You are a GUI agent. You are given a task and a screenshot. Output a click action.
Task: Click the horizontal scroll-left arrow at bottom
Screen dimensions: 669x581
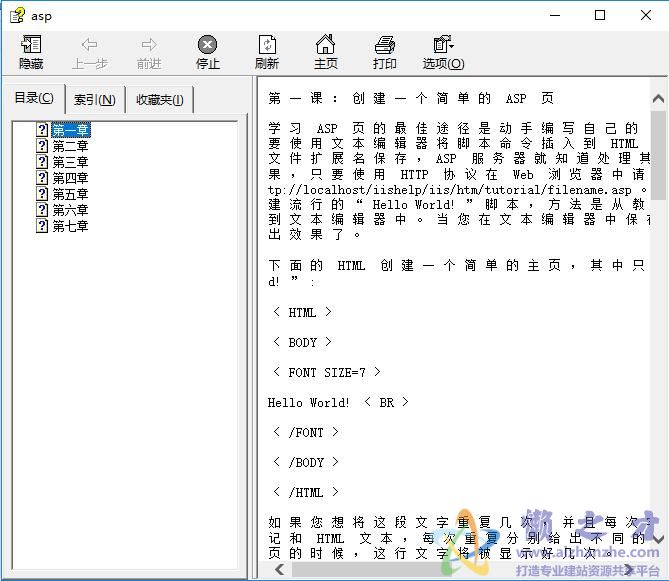pos(280,569)
